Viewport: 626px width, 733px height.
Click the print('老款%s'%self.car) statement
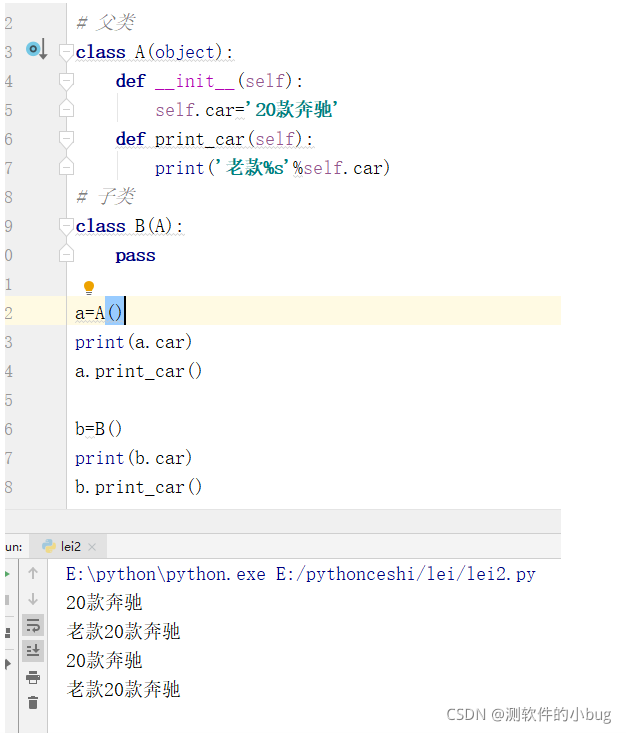[272, 168]
